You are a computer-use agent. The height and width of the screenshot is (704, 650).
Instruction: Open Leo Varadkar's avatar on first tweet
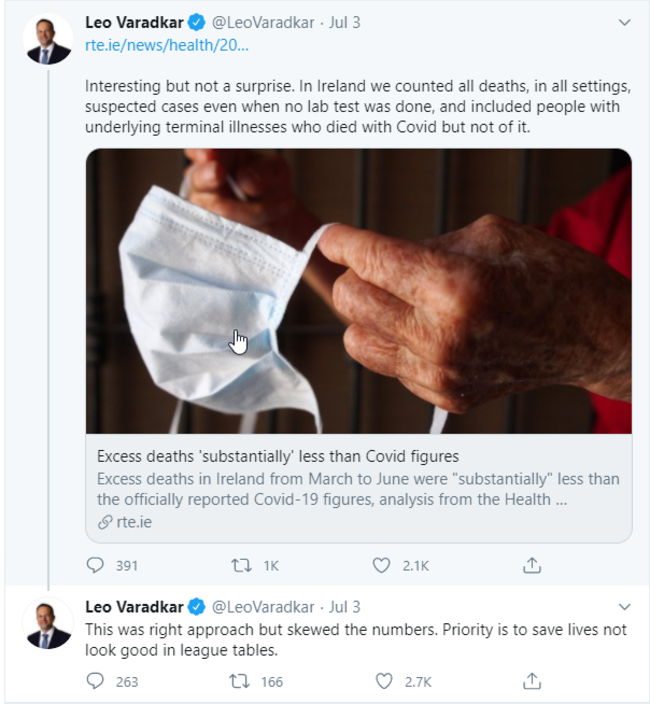pyautogui.click(x=48, y=40)
